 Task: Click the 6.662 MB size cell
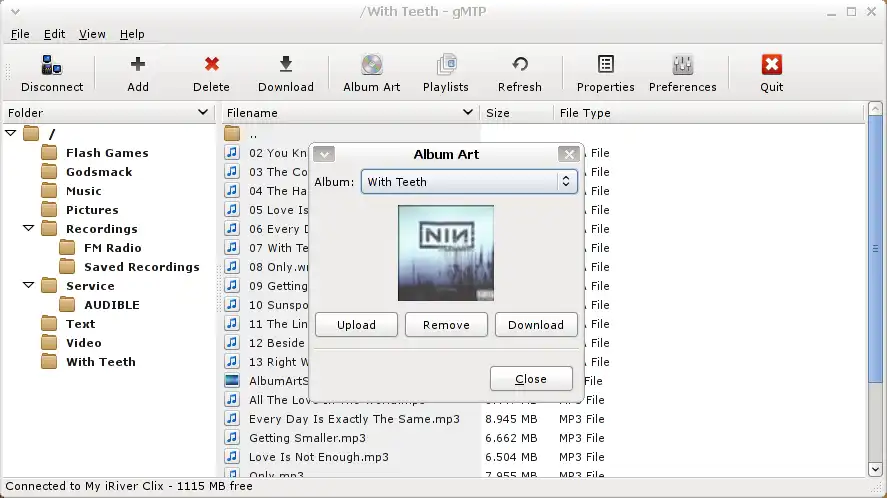511,438
